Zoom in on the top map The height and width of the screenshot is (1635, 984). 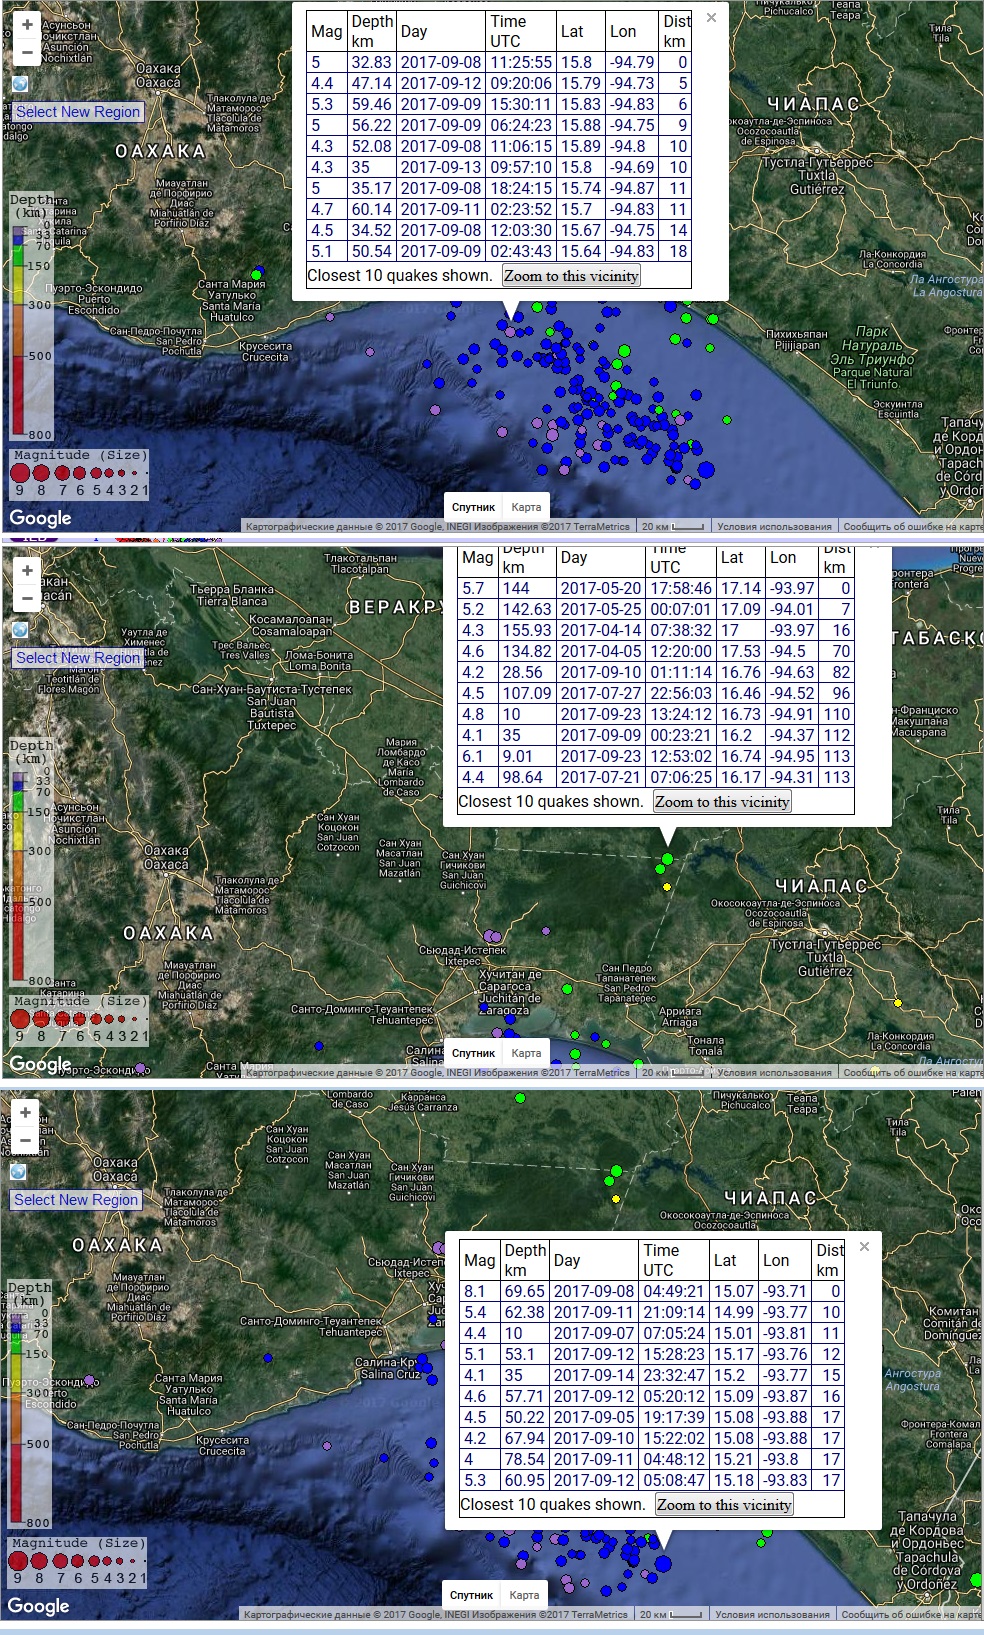[27, 24]
